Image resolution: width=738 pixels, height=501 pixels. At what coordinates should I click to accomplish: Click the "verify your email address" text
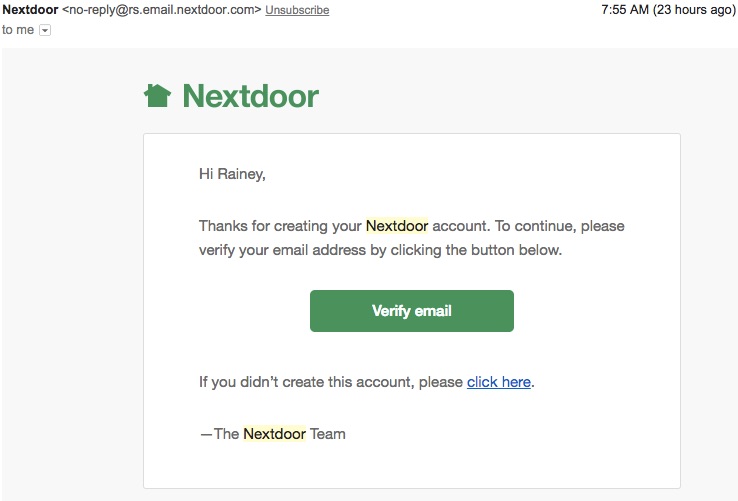click(x=284, y=250)
